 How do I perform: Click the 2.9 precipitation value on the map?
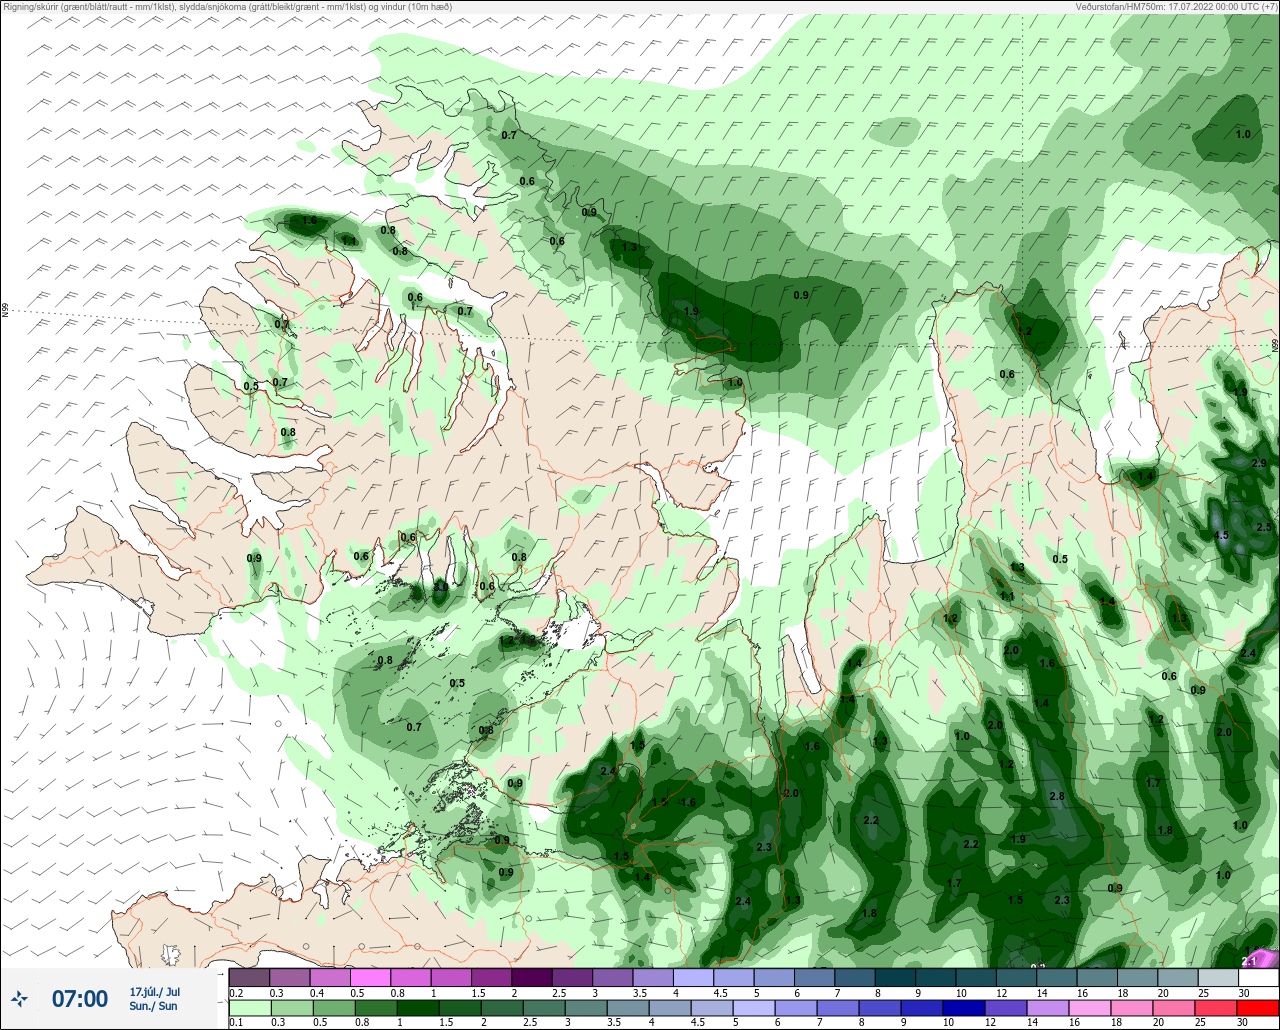pos(1259,464)
